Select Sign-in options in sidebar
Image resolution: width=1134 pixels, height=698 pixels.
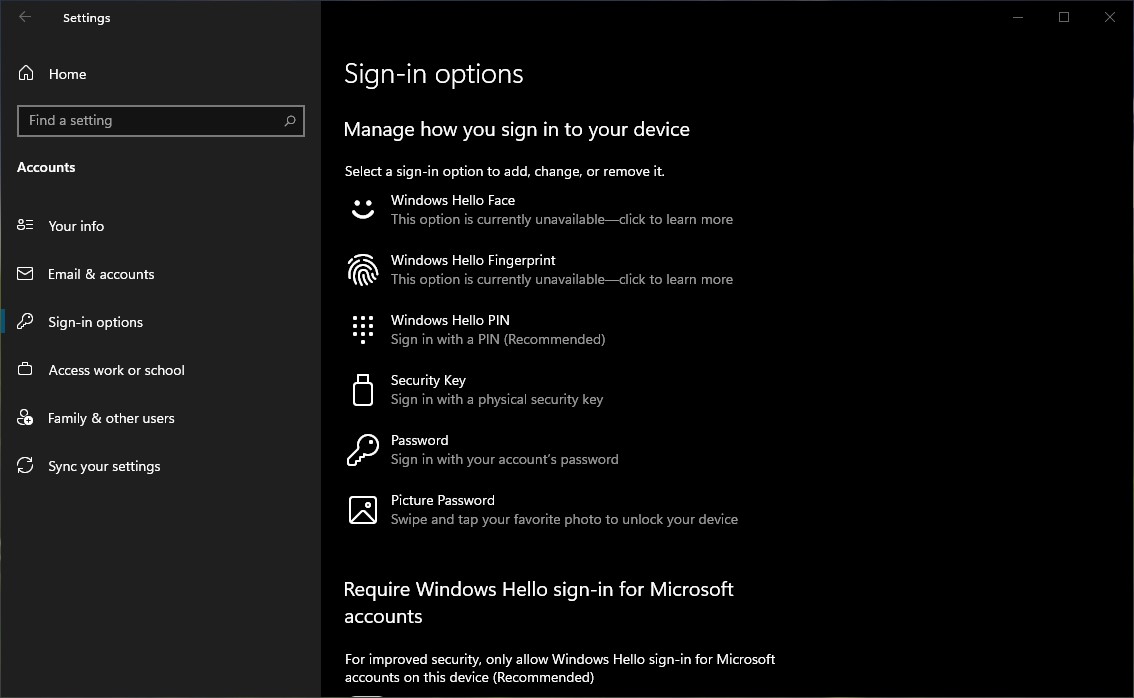click(161, 322)
